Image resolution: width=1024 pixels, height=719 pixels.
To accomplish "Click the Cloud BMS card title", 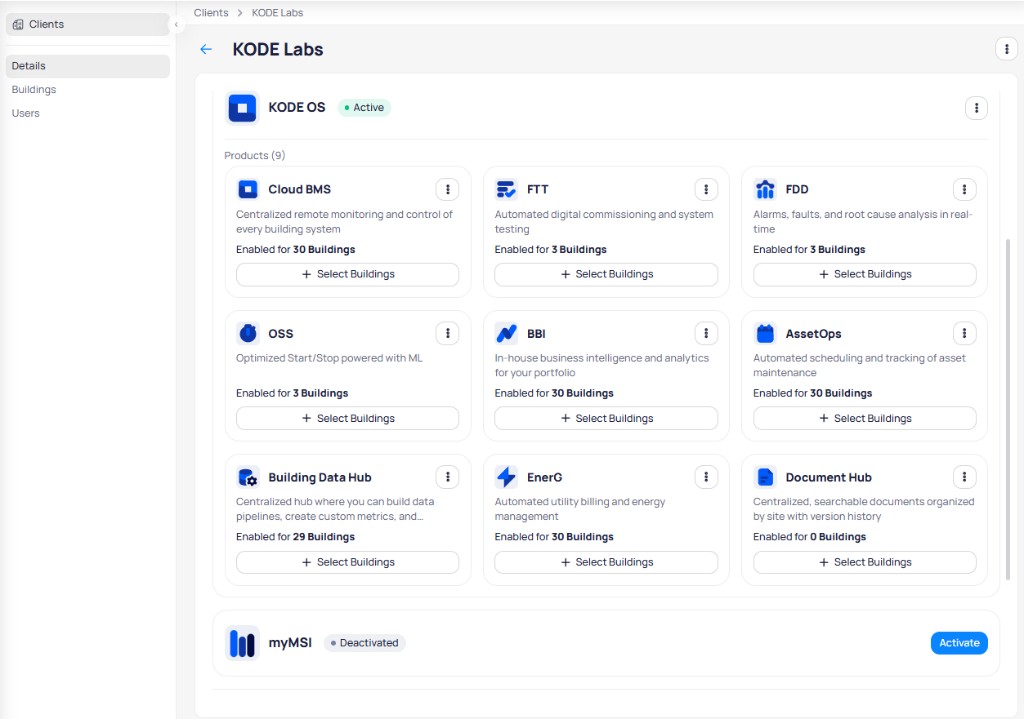I will 299,189.
